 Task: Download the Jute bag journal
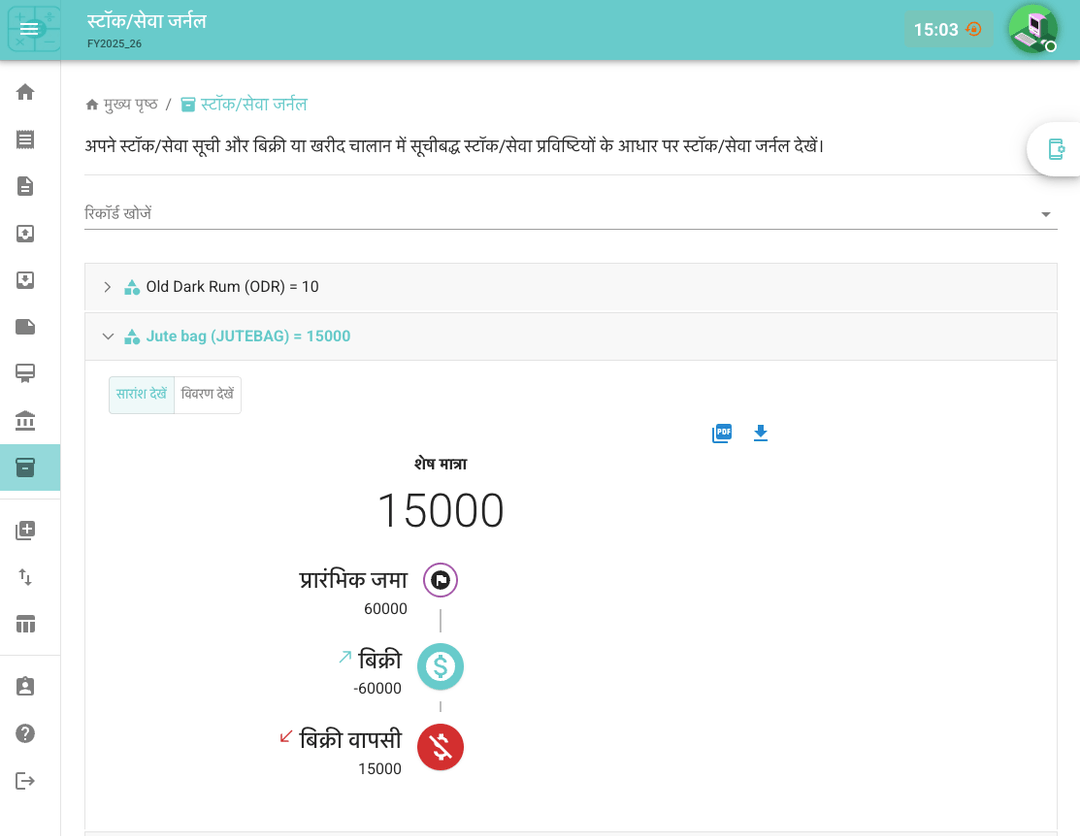761,433
